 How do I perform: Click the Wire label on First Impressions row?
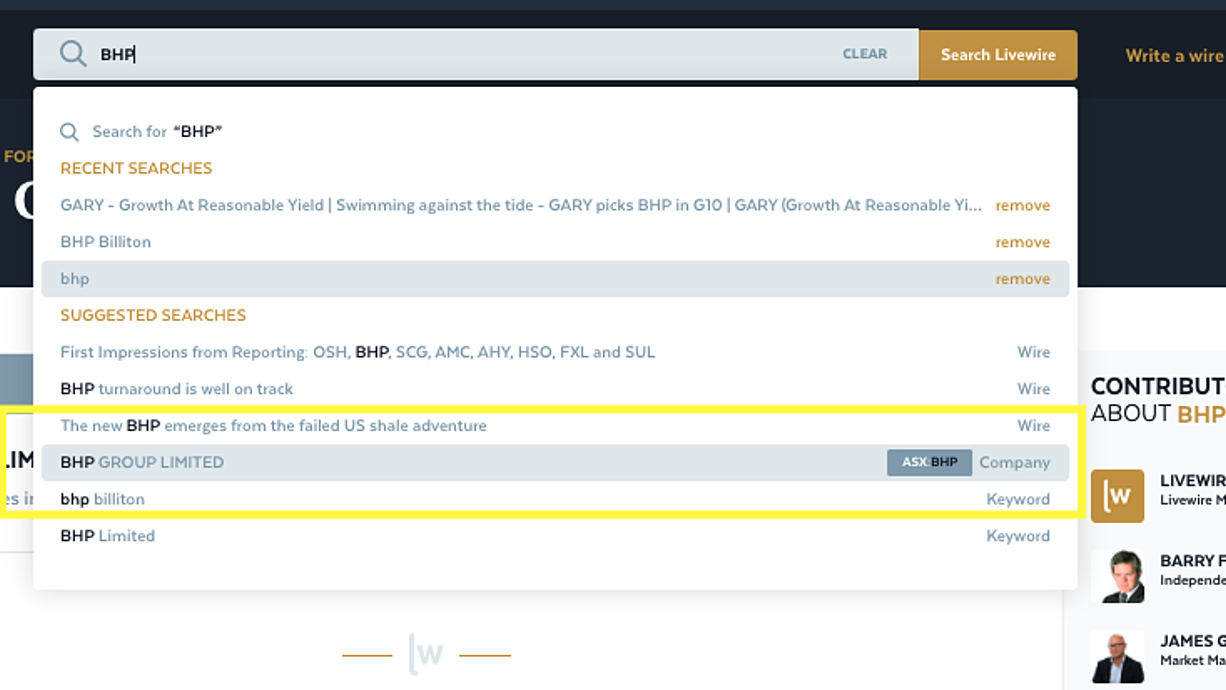(1034, 352)
